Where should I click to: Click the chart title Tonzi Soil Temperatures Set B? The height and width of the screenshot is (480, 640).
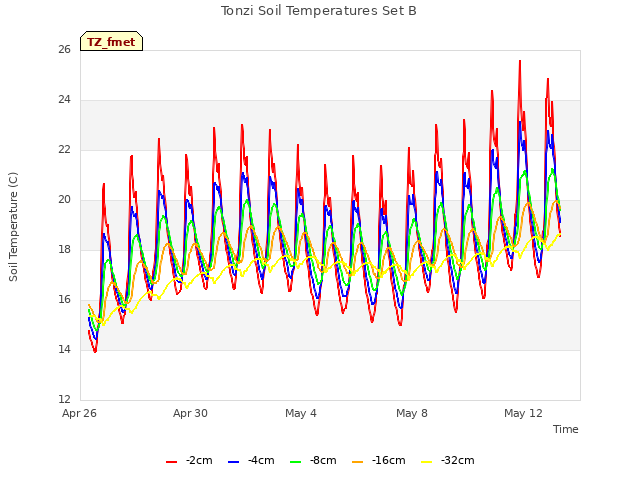[x=319, y=11]
